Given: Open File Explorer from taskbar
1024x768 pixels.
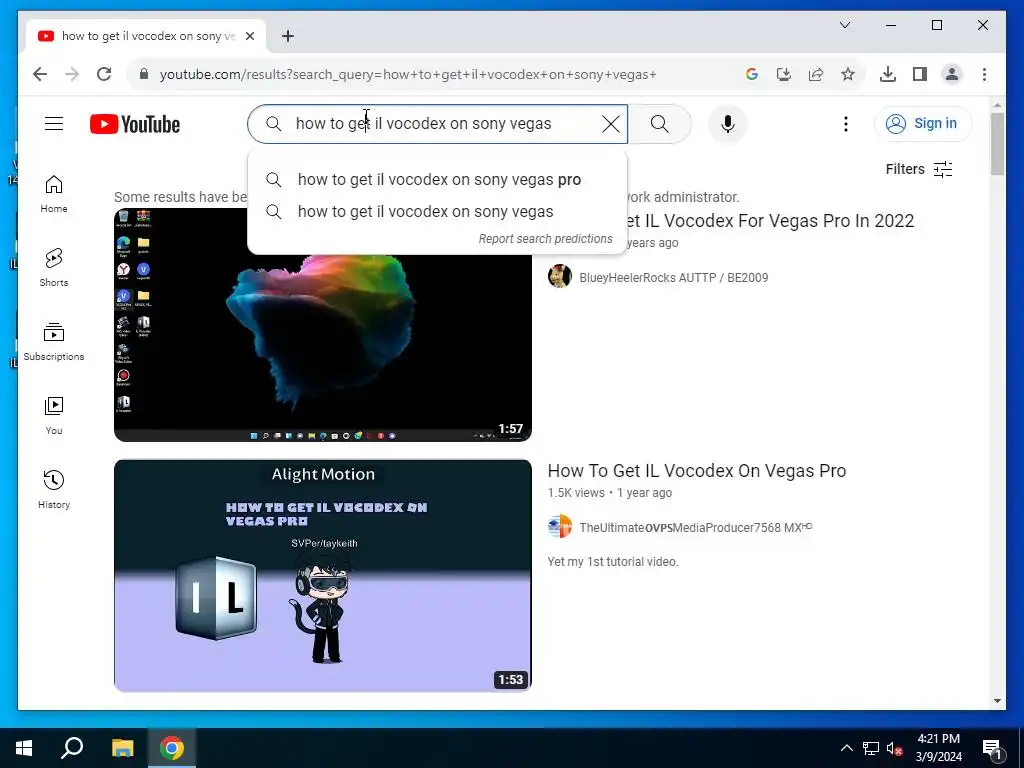Looking at the screenshot, I should [122, 748].
